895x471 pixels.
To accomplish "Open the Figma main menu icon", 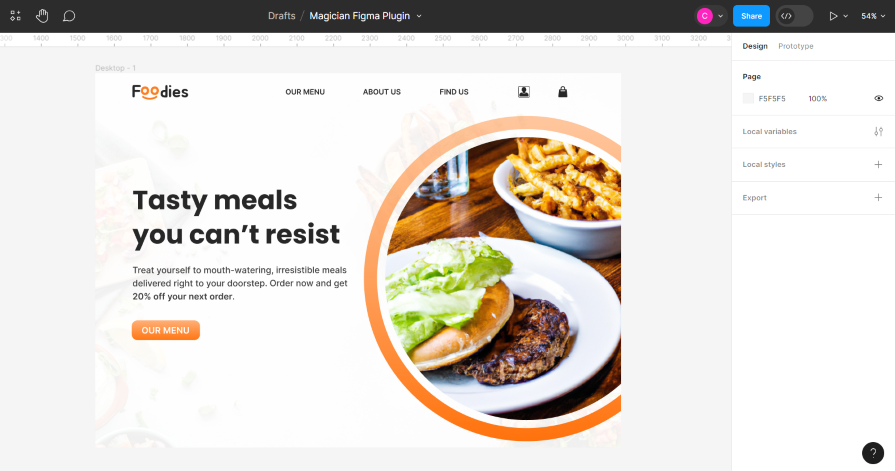I will [x=15, y=16].
